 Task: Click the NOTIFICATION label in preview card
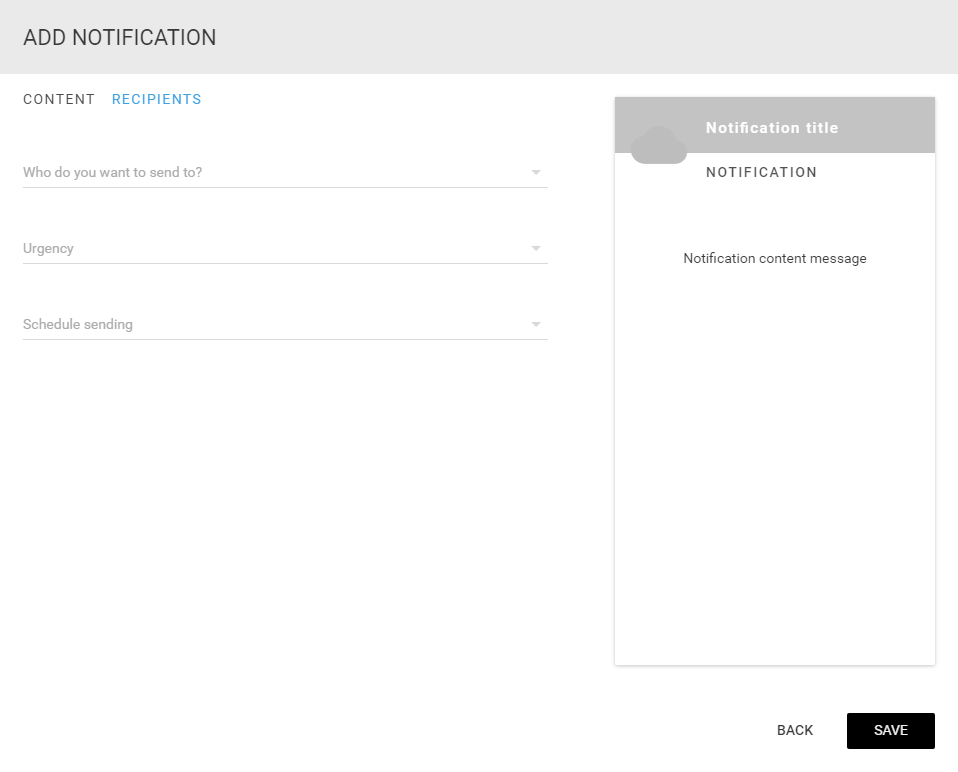point(761,172)
